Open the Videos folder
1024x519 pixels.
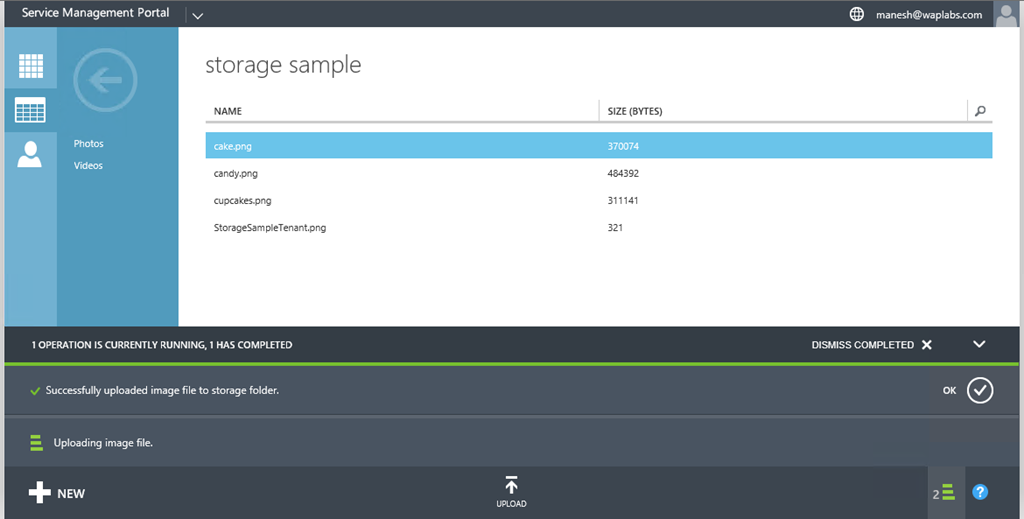[x=88, y=166]
